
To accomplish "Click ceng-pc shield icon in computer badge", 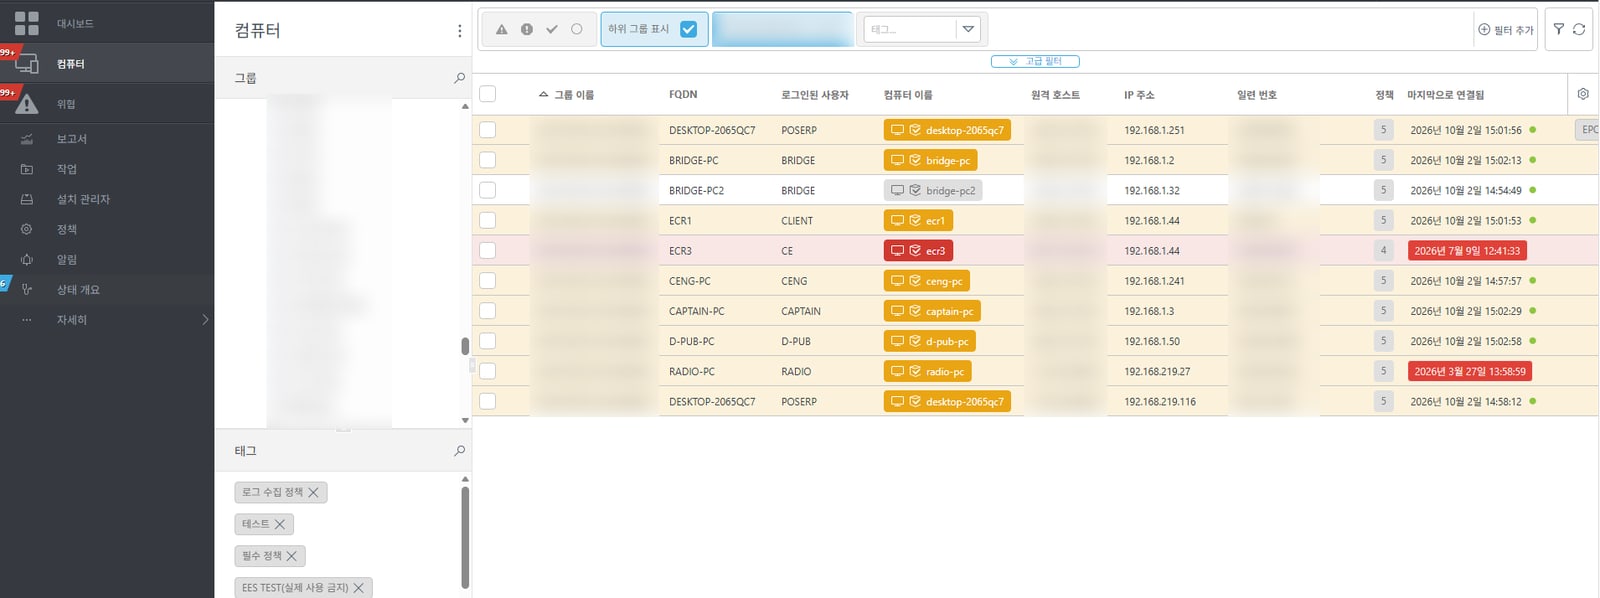I will [x=915, y=281].
